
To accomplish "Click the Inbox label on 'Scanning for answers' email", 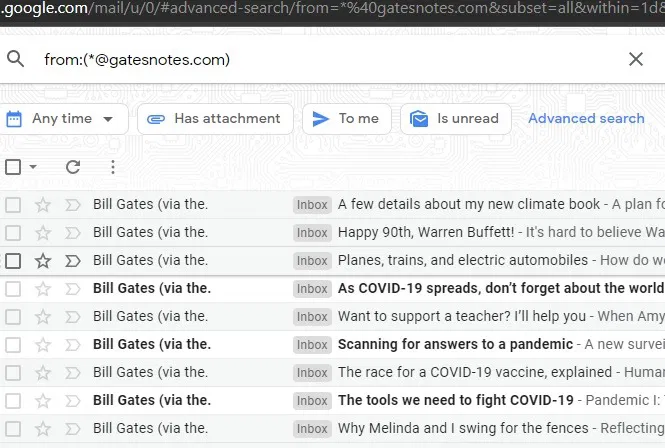I will click(312, 345).
